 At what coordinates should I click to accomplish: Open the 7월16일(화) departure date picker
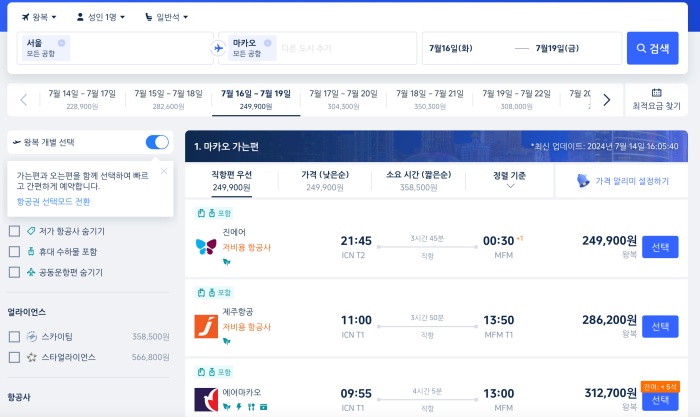tap(450, 48)
